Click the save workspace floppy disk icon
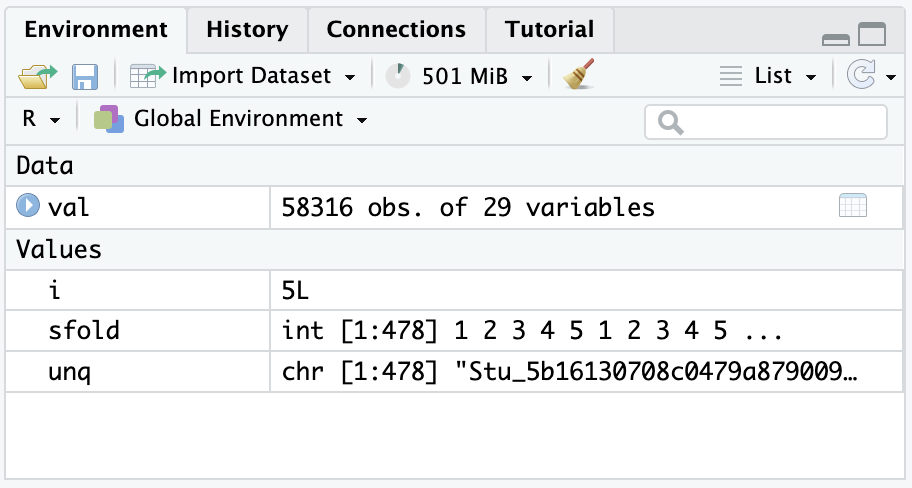Screen dimensions: 912x488 [x=84, y=76]
